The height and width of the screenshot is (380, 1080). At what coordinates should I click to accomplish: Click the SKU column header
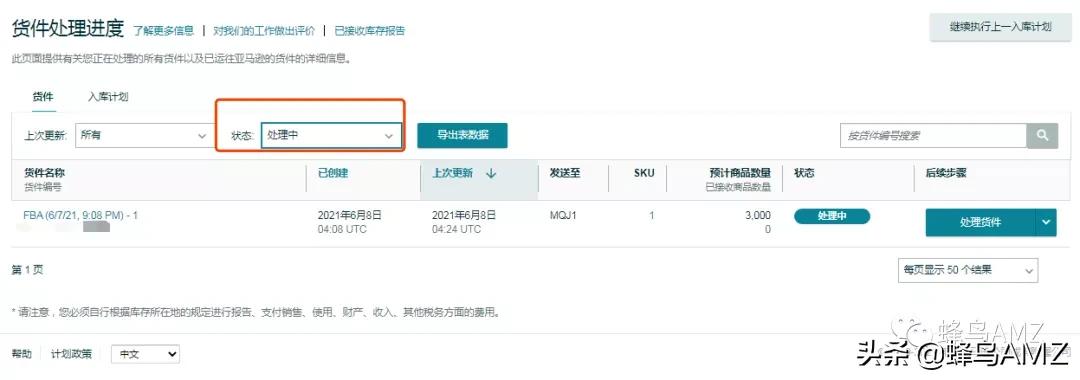[644, 173]
